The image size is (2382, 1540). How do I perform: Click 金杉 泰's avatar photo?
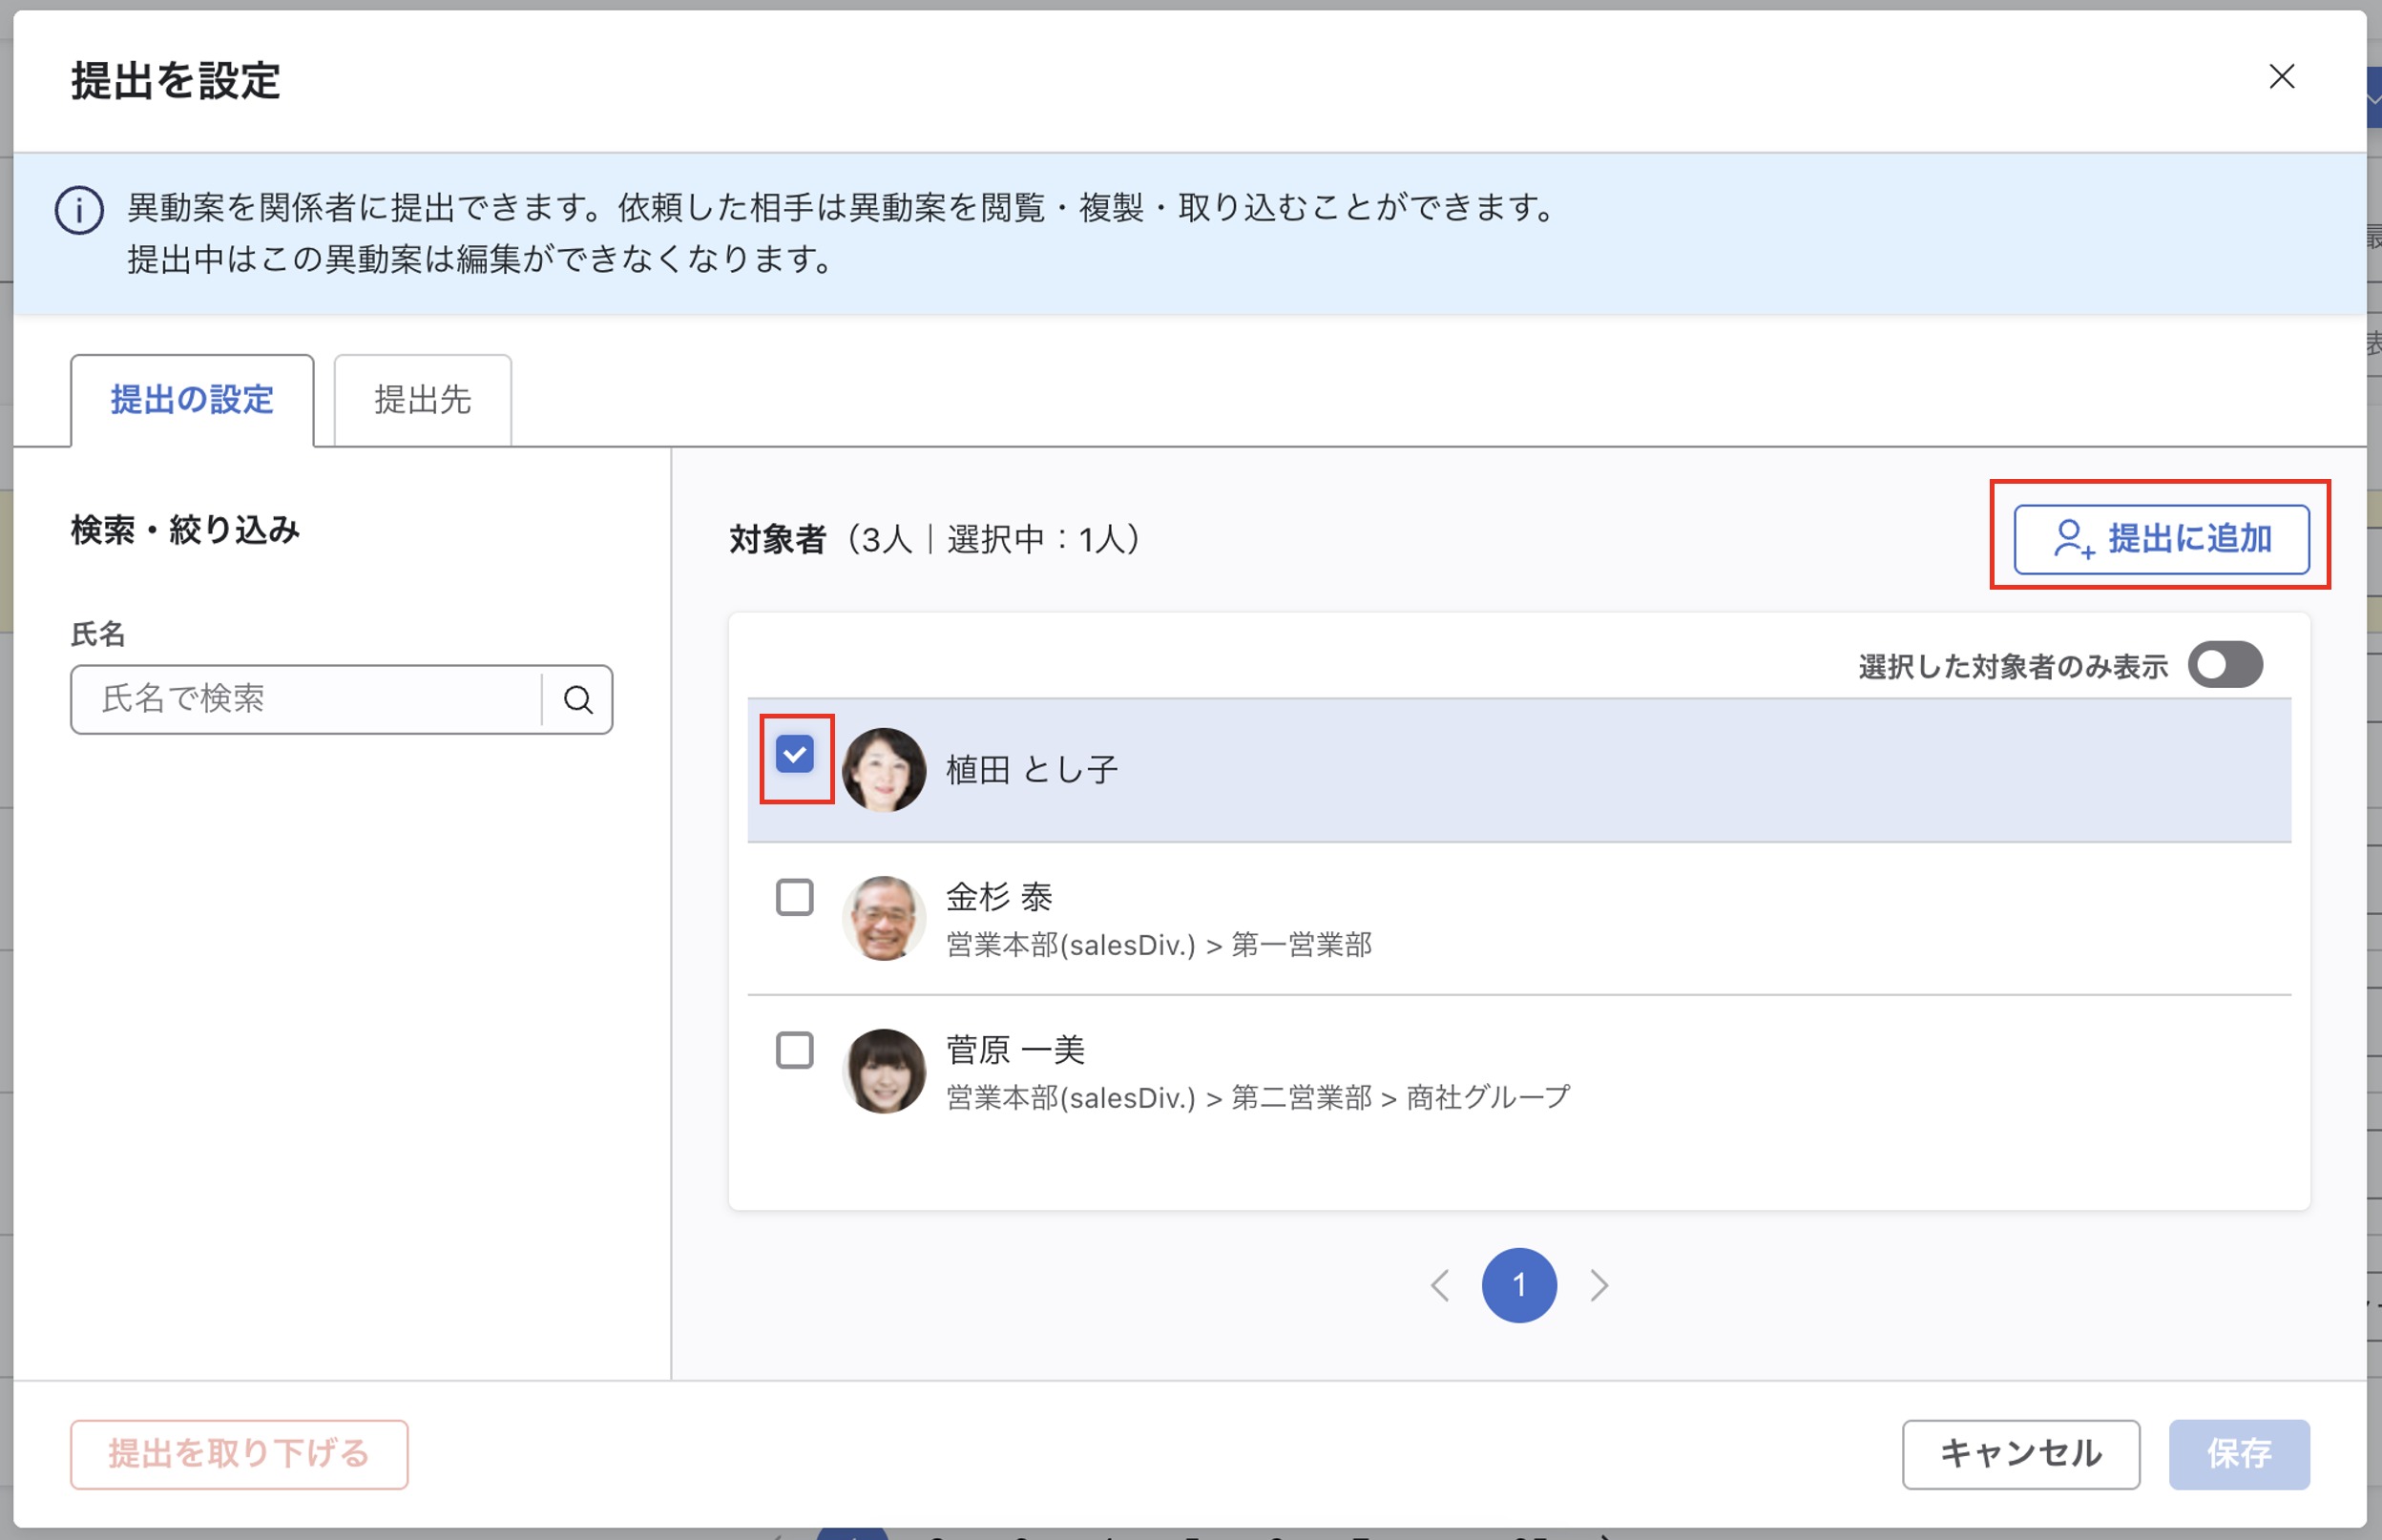pyautogui.click(x=883, y=918)
